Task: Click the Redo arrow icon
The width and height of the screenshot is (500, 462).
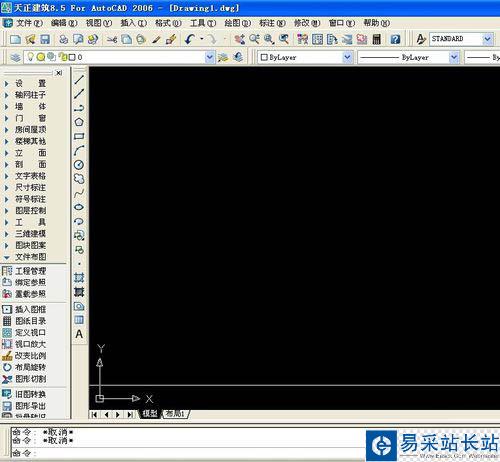Action: coord(211,40)
